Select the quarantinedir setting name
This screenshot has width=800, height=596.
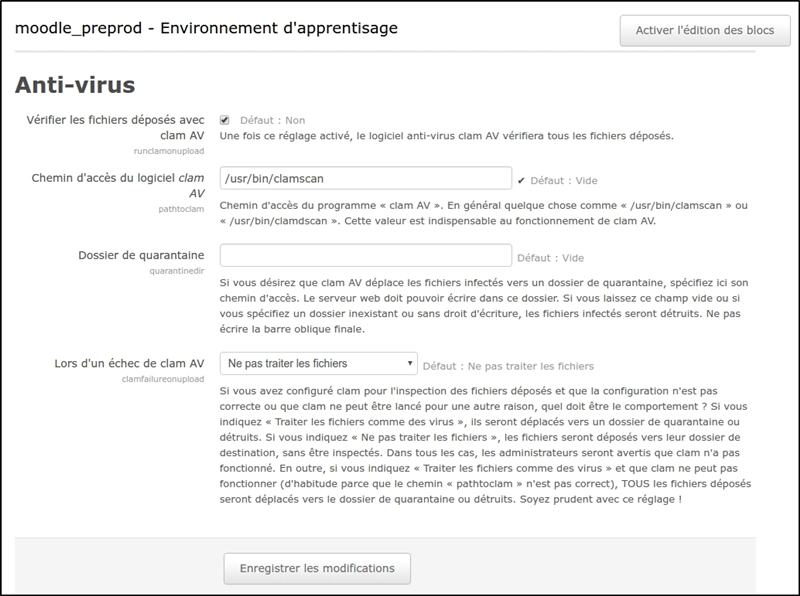(x=177, y=272)
